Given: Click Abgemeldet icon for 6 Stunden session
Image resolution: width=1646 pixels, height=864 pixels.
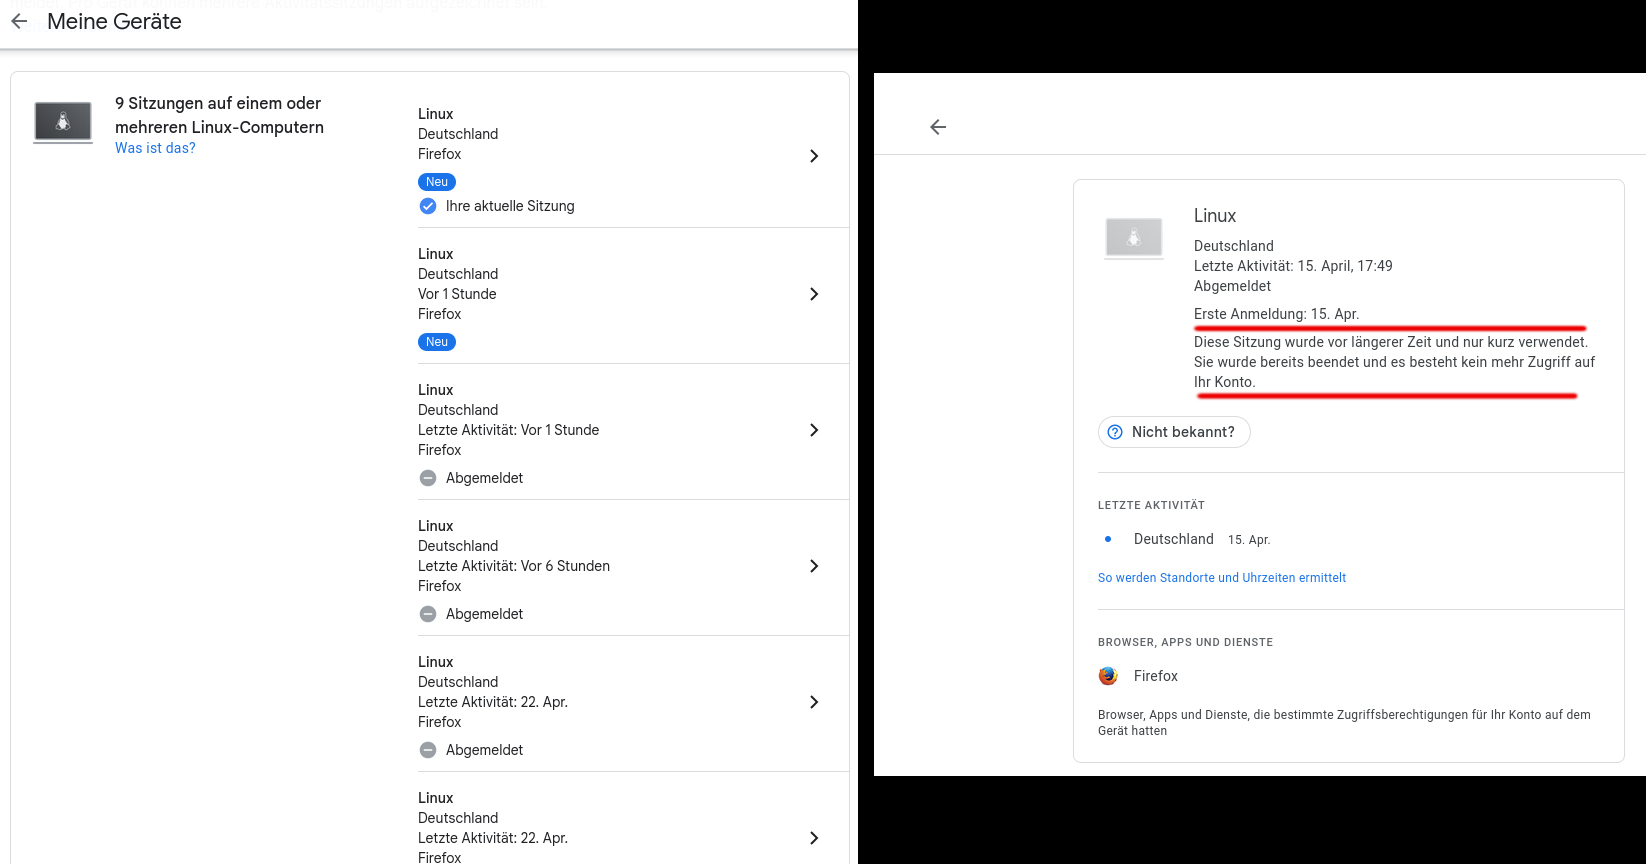Looking at the screenshot, I should click(428, 614).
